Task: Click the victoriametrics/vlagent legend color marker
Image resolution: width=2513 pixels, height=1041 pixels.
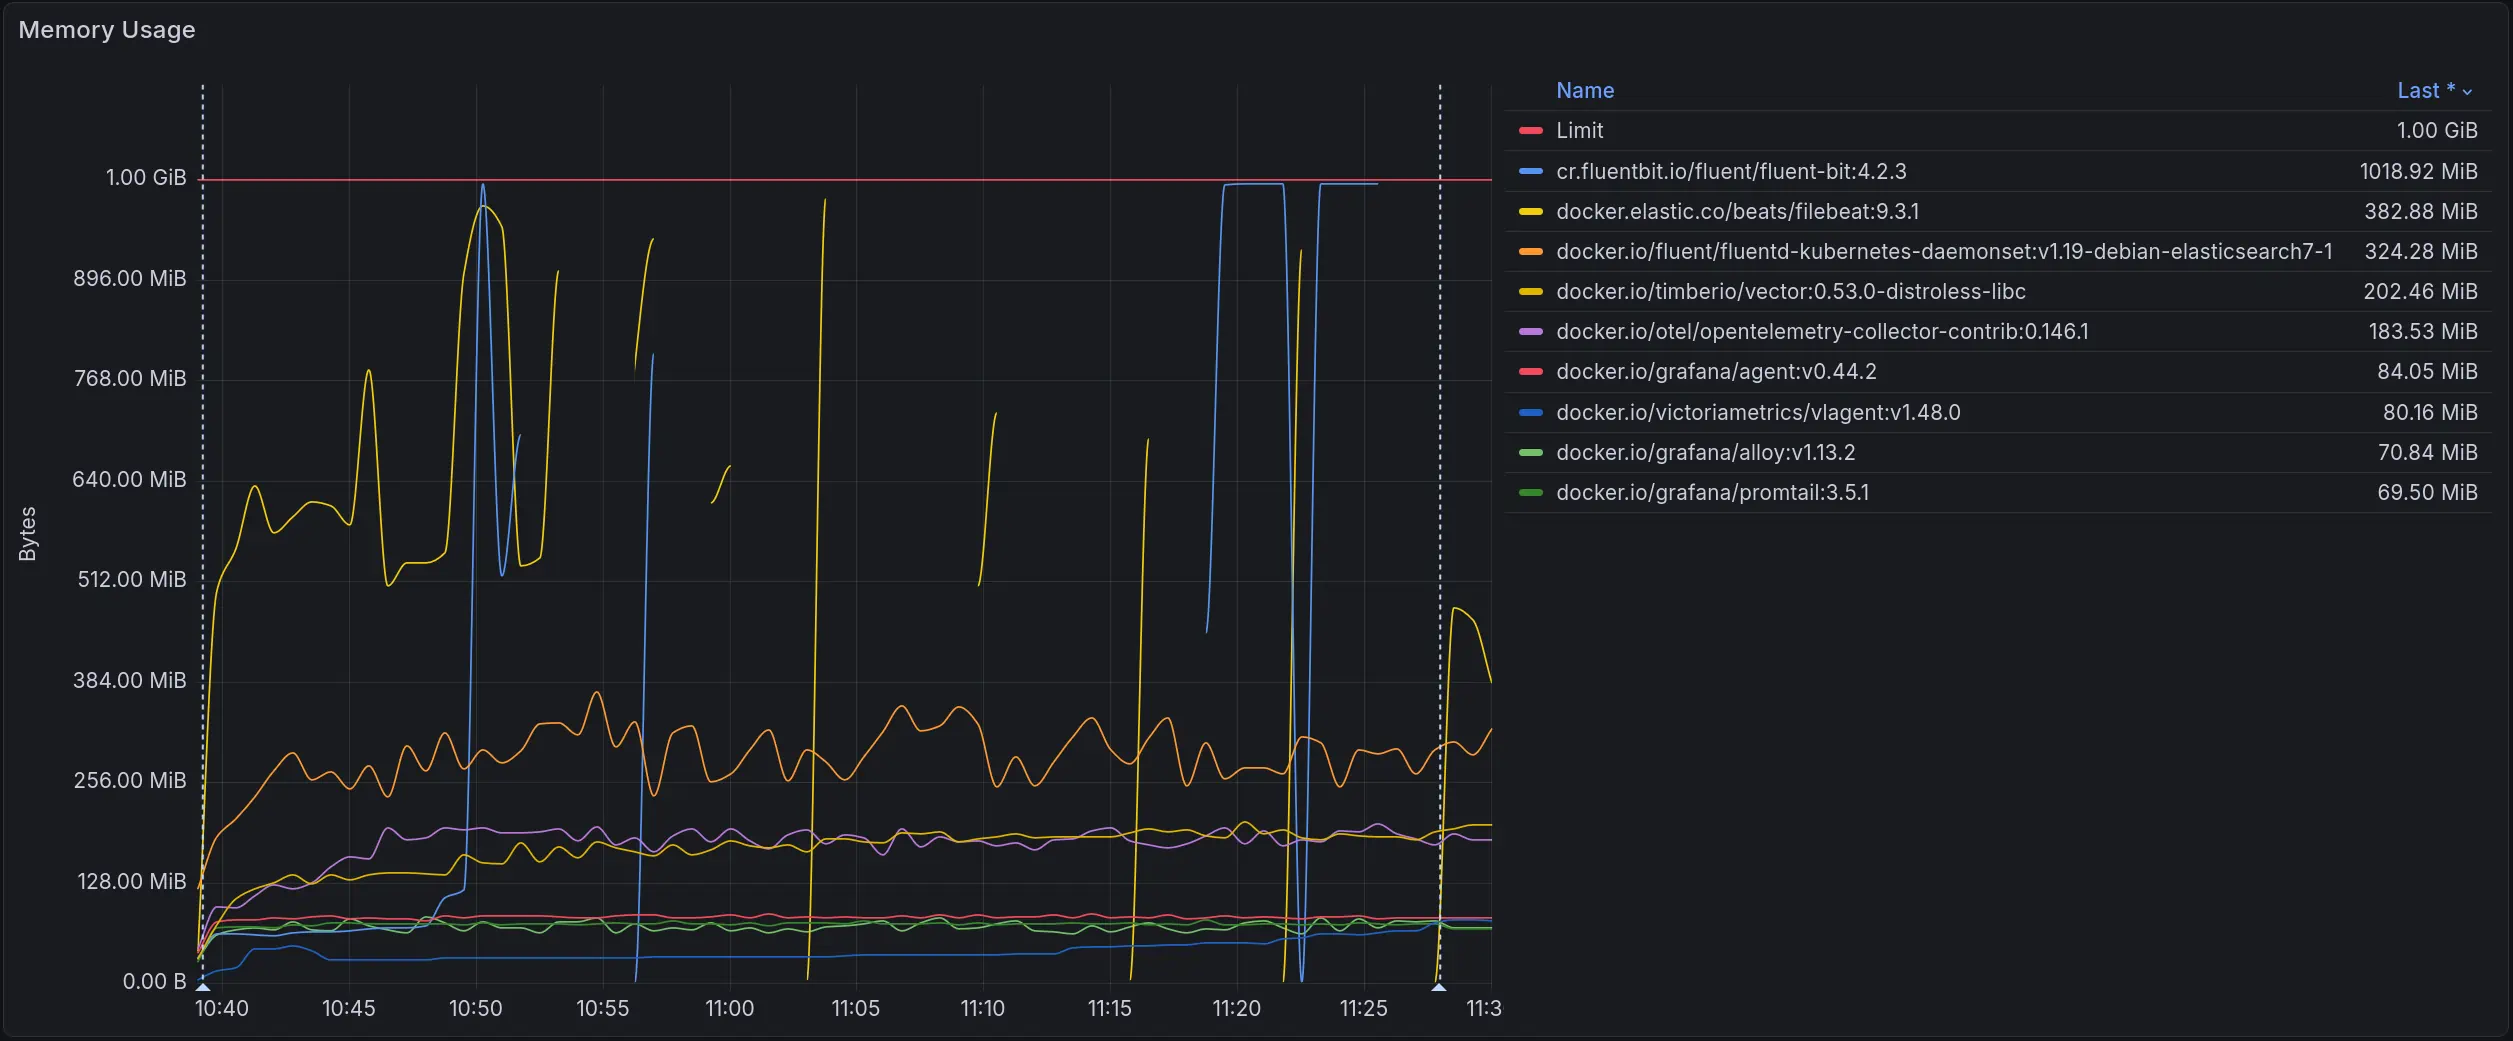Action: tap(1530, 412)
